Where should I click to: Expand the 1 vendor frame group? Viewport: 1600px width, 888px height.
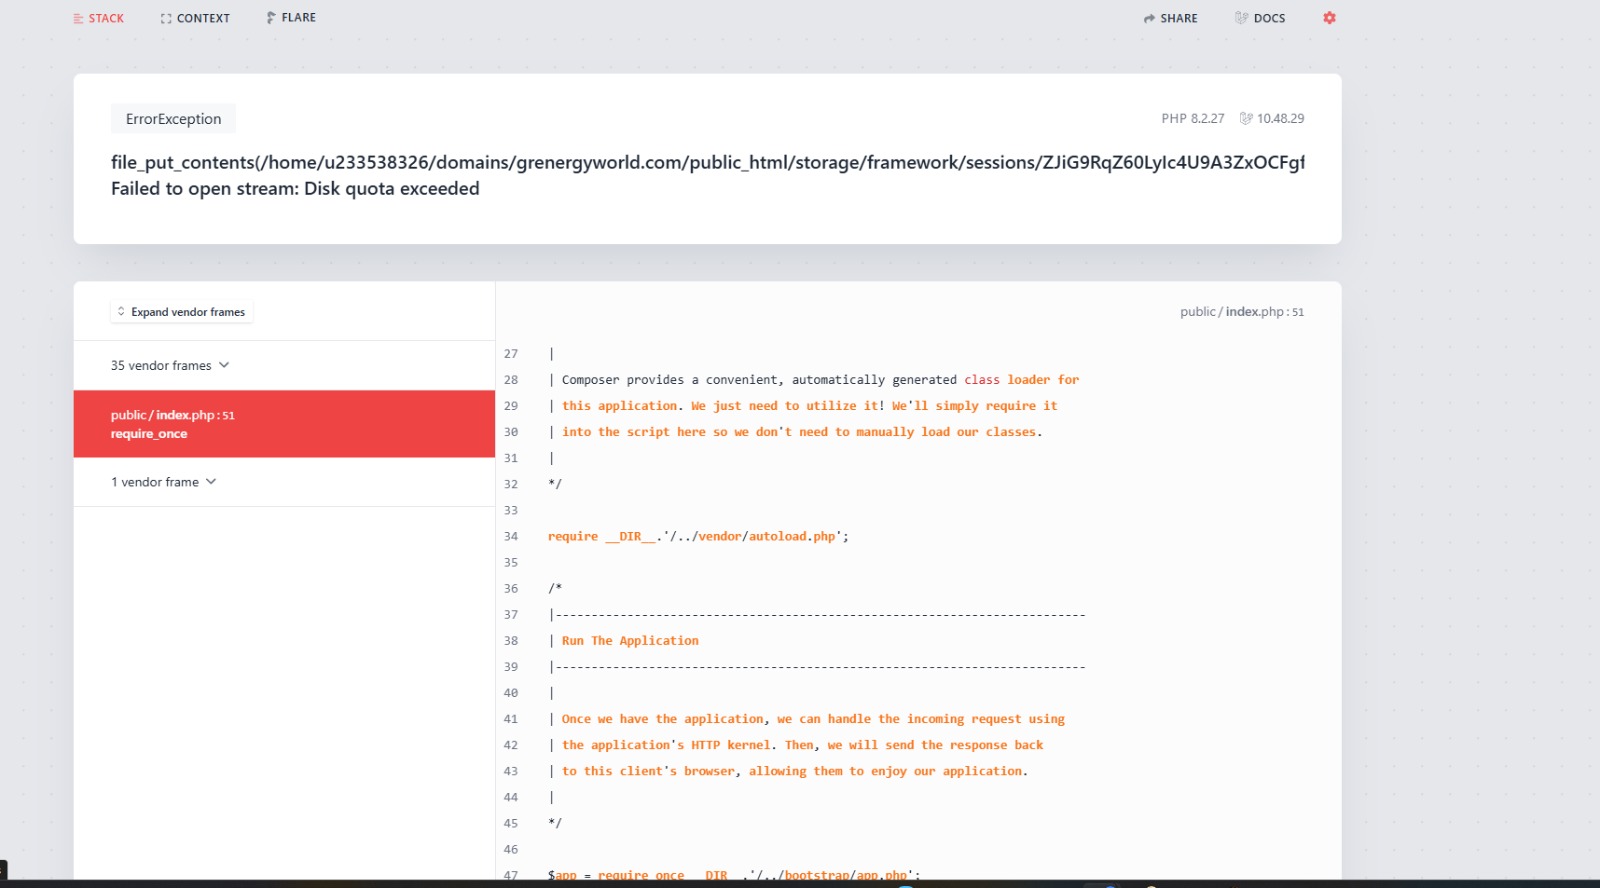pos(163,482)
